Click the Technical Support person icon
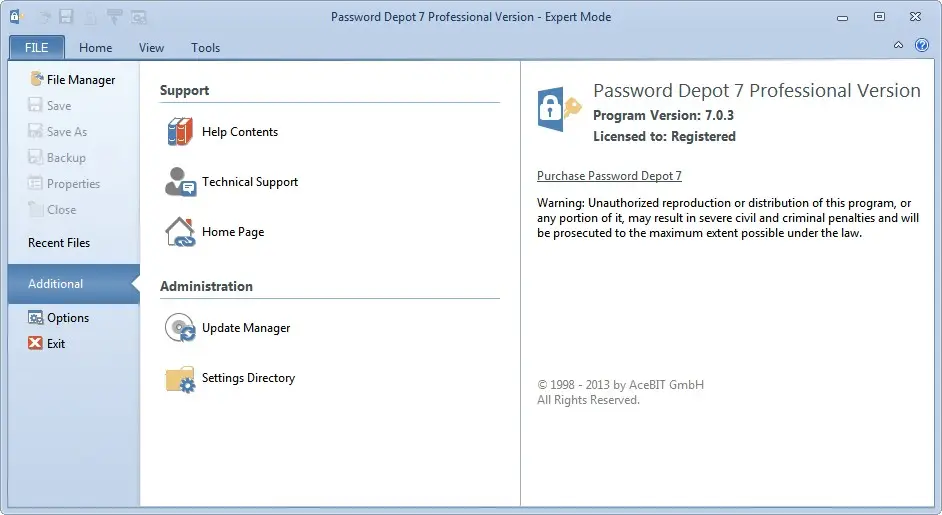The image size is (942, 515). point(180,181)
